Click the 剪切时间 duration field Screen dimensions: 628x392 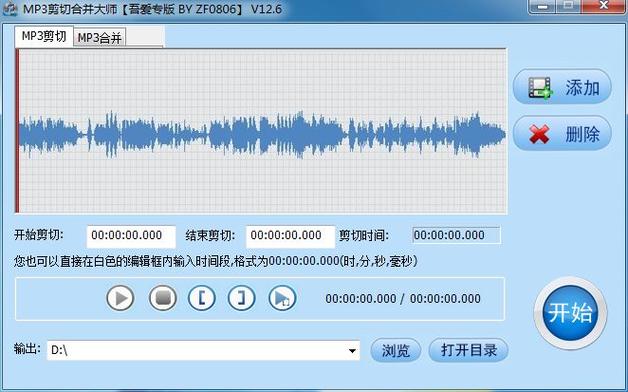tap(456, 235)
